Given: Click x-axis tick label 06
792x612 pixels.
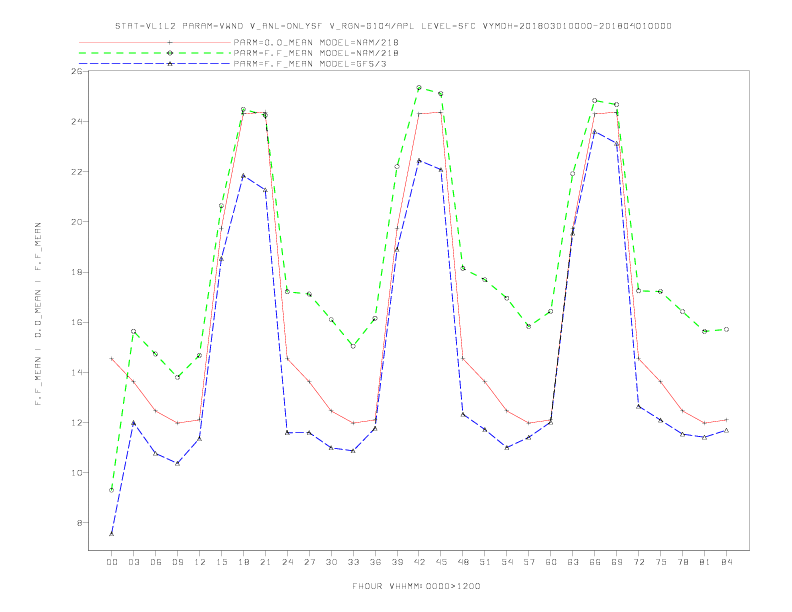Looking at the screenshot, I should click(156, 562).
